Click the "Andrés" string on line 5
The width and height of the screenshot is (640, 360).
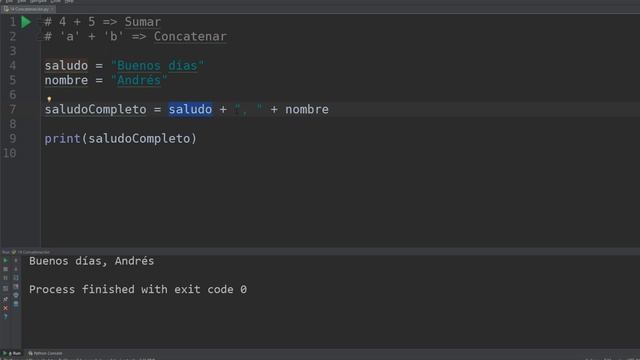[139, 80]
